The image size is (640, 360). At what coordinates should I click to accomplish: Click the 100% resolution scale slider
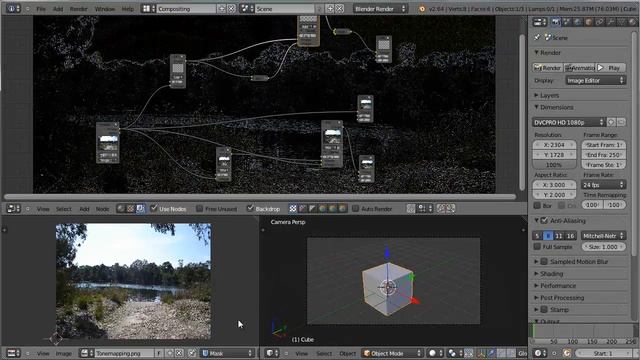pyautogui.click(x=554, y=165)
